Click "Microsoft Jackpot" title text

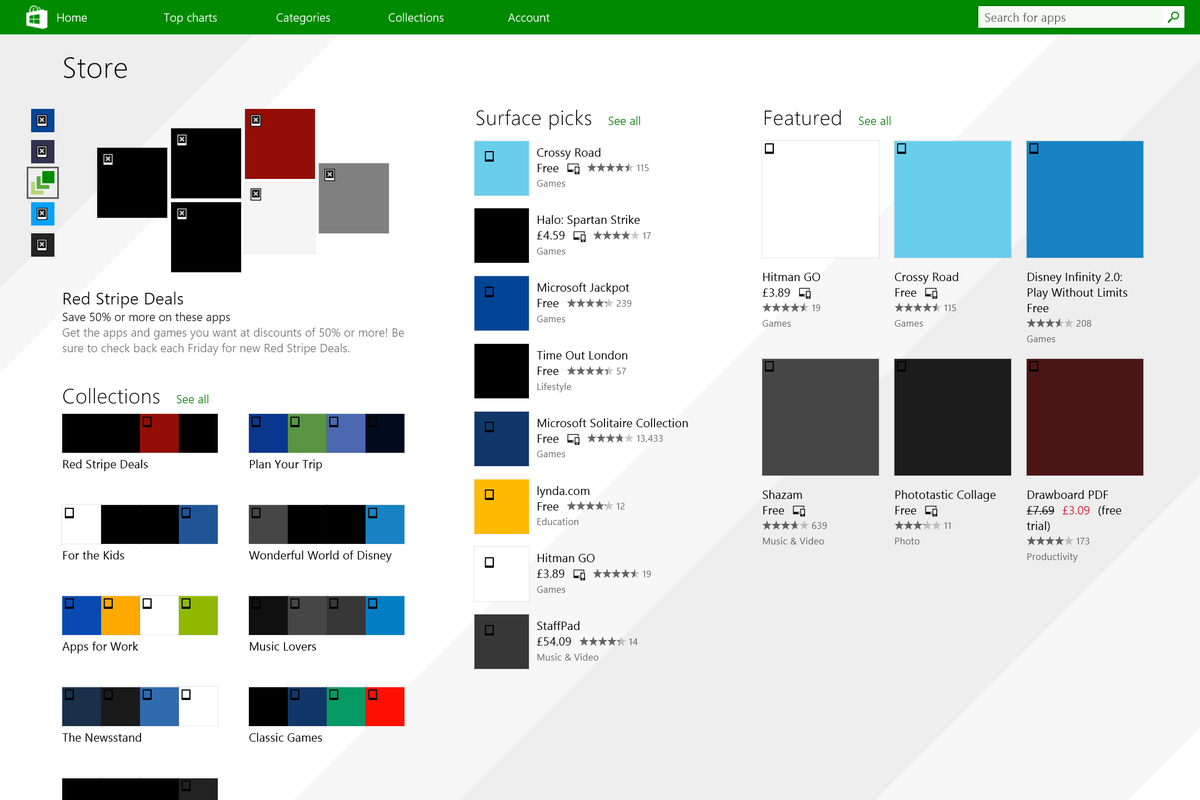click(x=583, y=288)
